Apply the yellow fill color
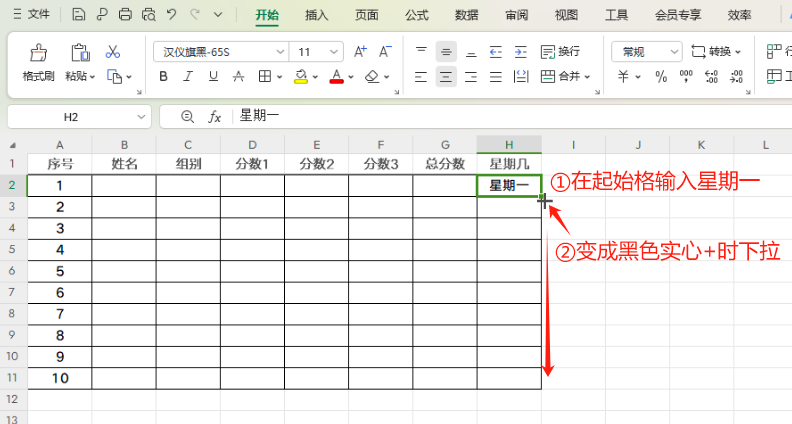This screenshot has height=424, width=792. pyautogui.click(x=301, y=76)
